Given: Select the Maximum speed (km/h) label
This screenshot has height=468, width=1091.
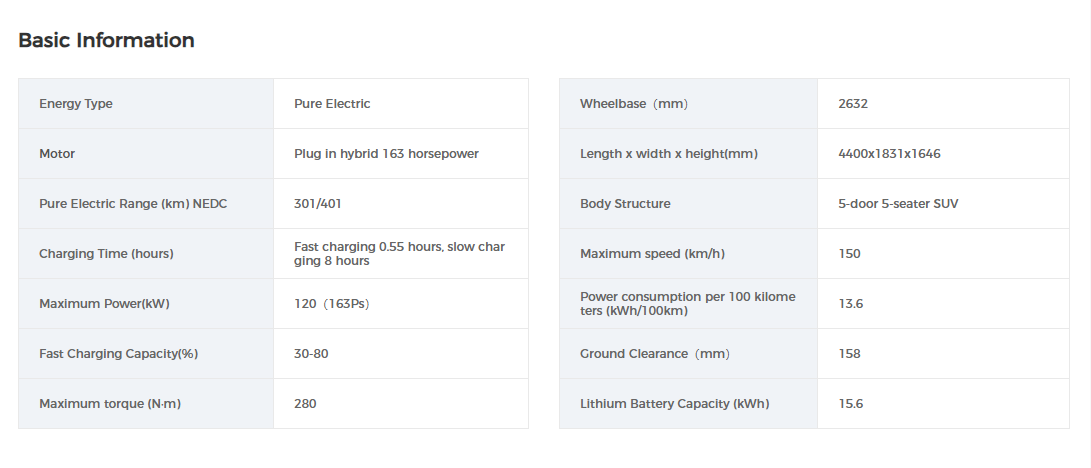Looking at the screenshot, I should 652,254.
